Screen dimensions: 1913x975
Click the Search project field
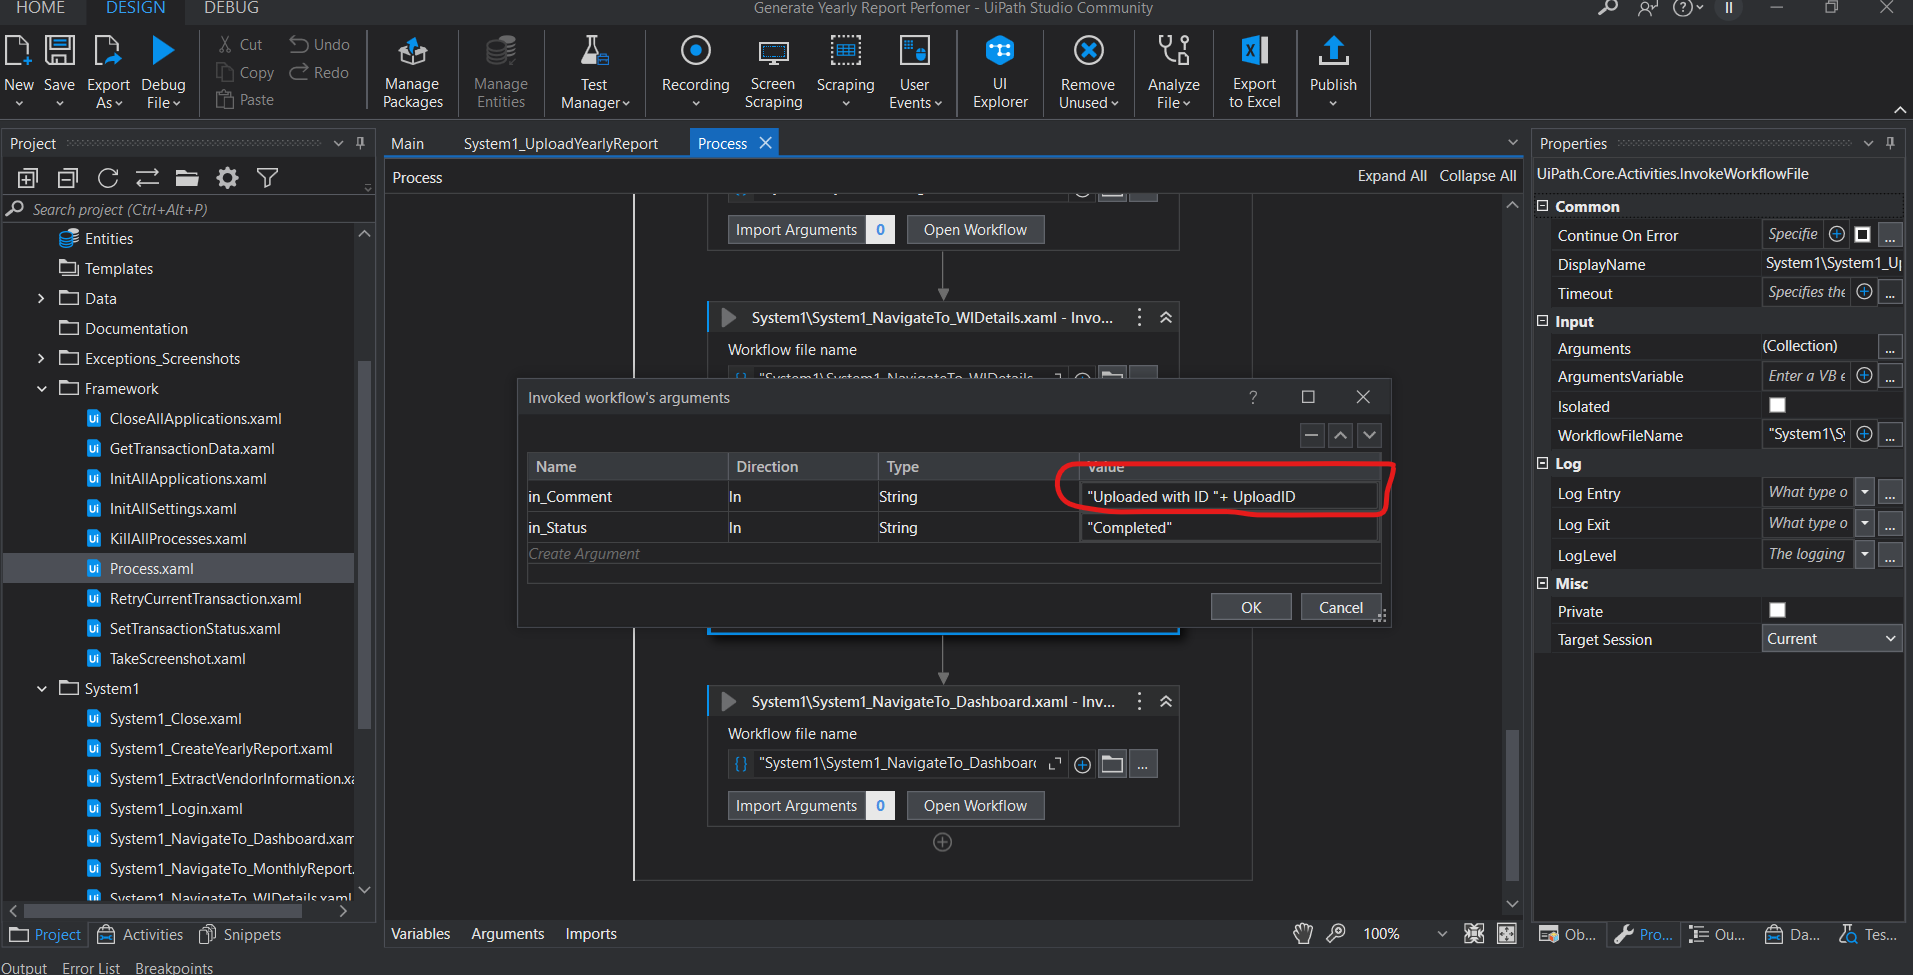pos(190,210)
